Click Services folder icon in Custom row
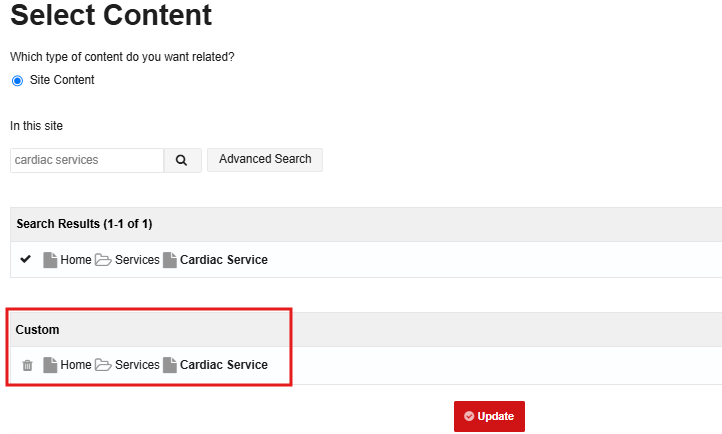Viewport: 722px width, 434px height. [x=103, y=365]
